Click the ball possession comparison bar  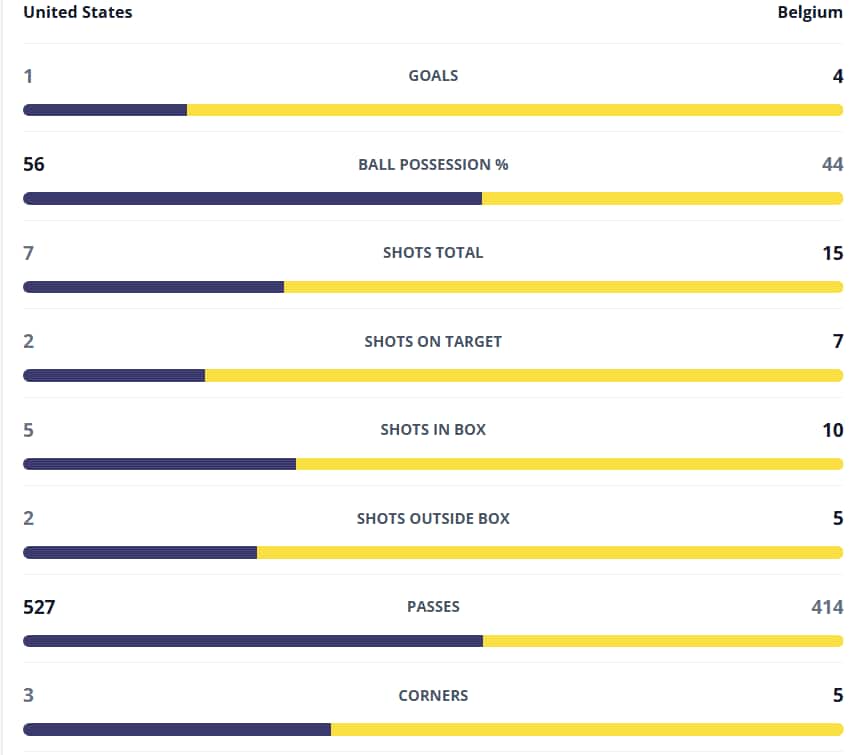click(x=433, y=199)
